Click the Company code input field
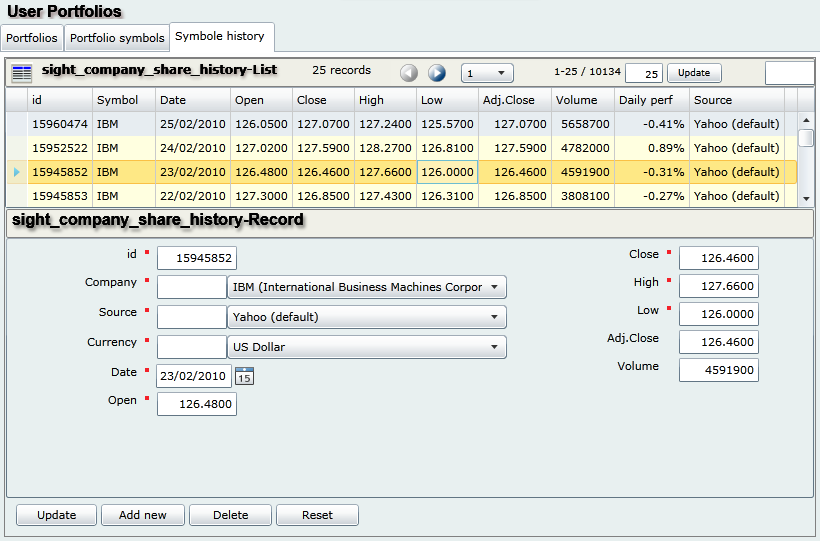The image size is (820, 541). coord(191,287)
